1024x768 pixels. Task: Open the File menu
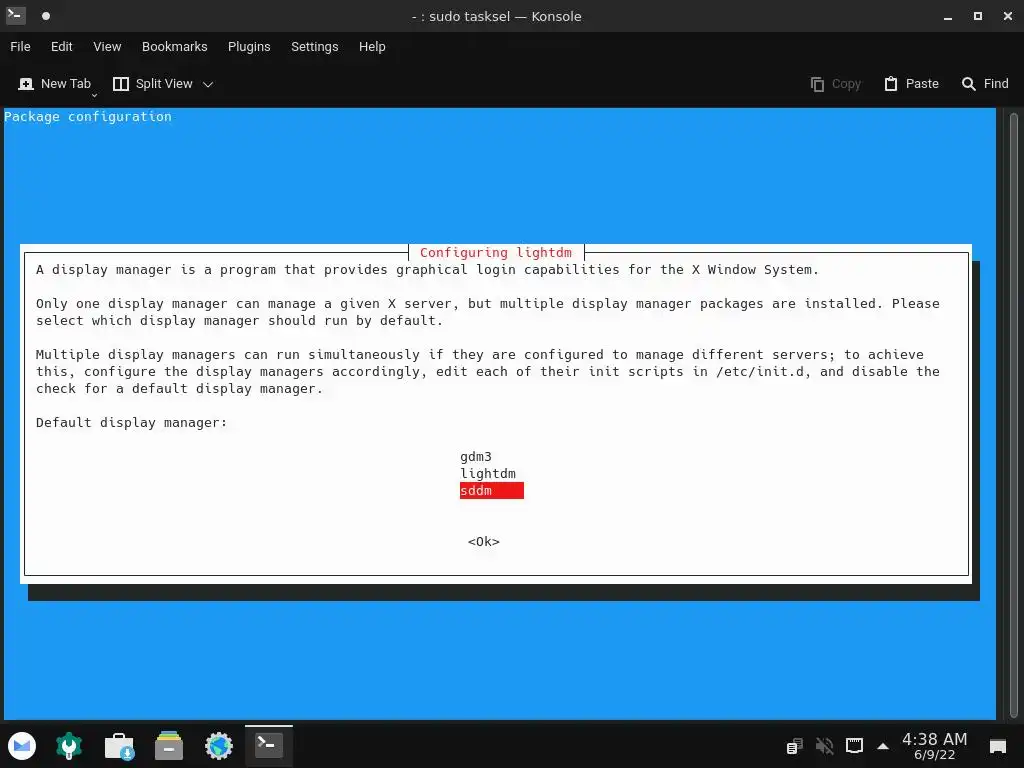point(20,46)
